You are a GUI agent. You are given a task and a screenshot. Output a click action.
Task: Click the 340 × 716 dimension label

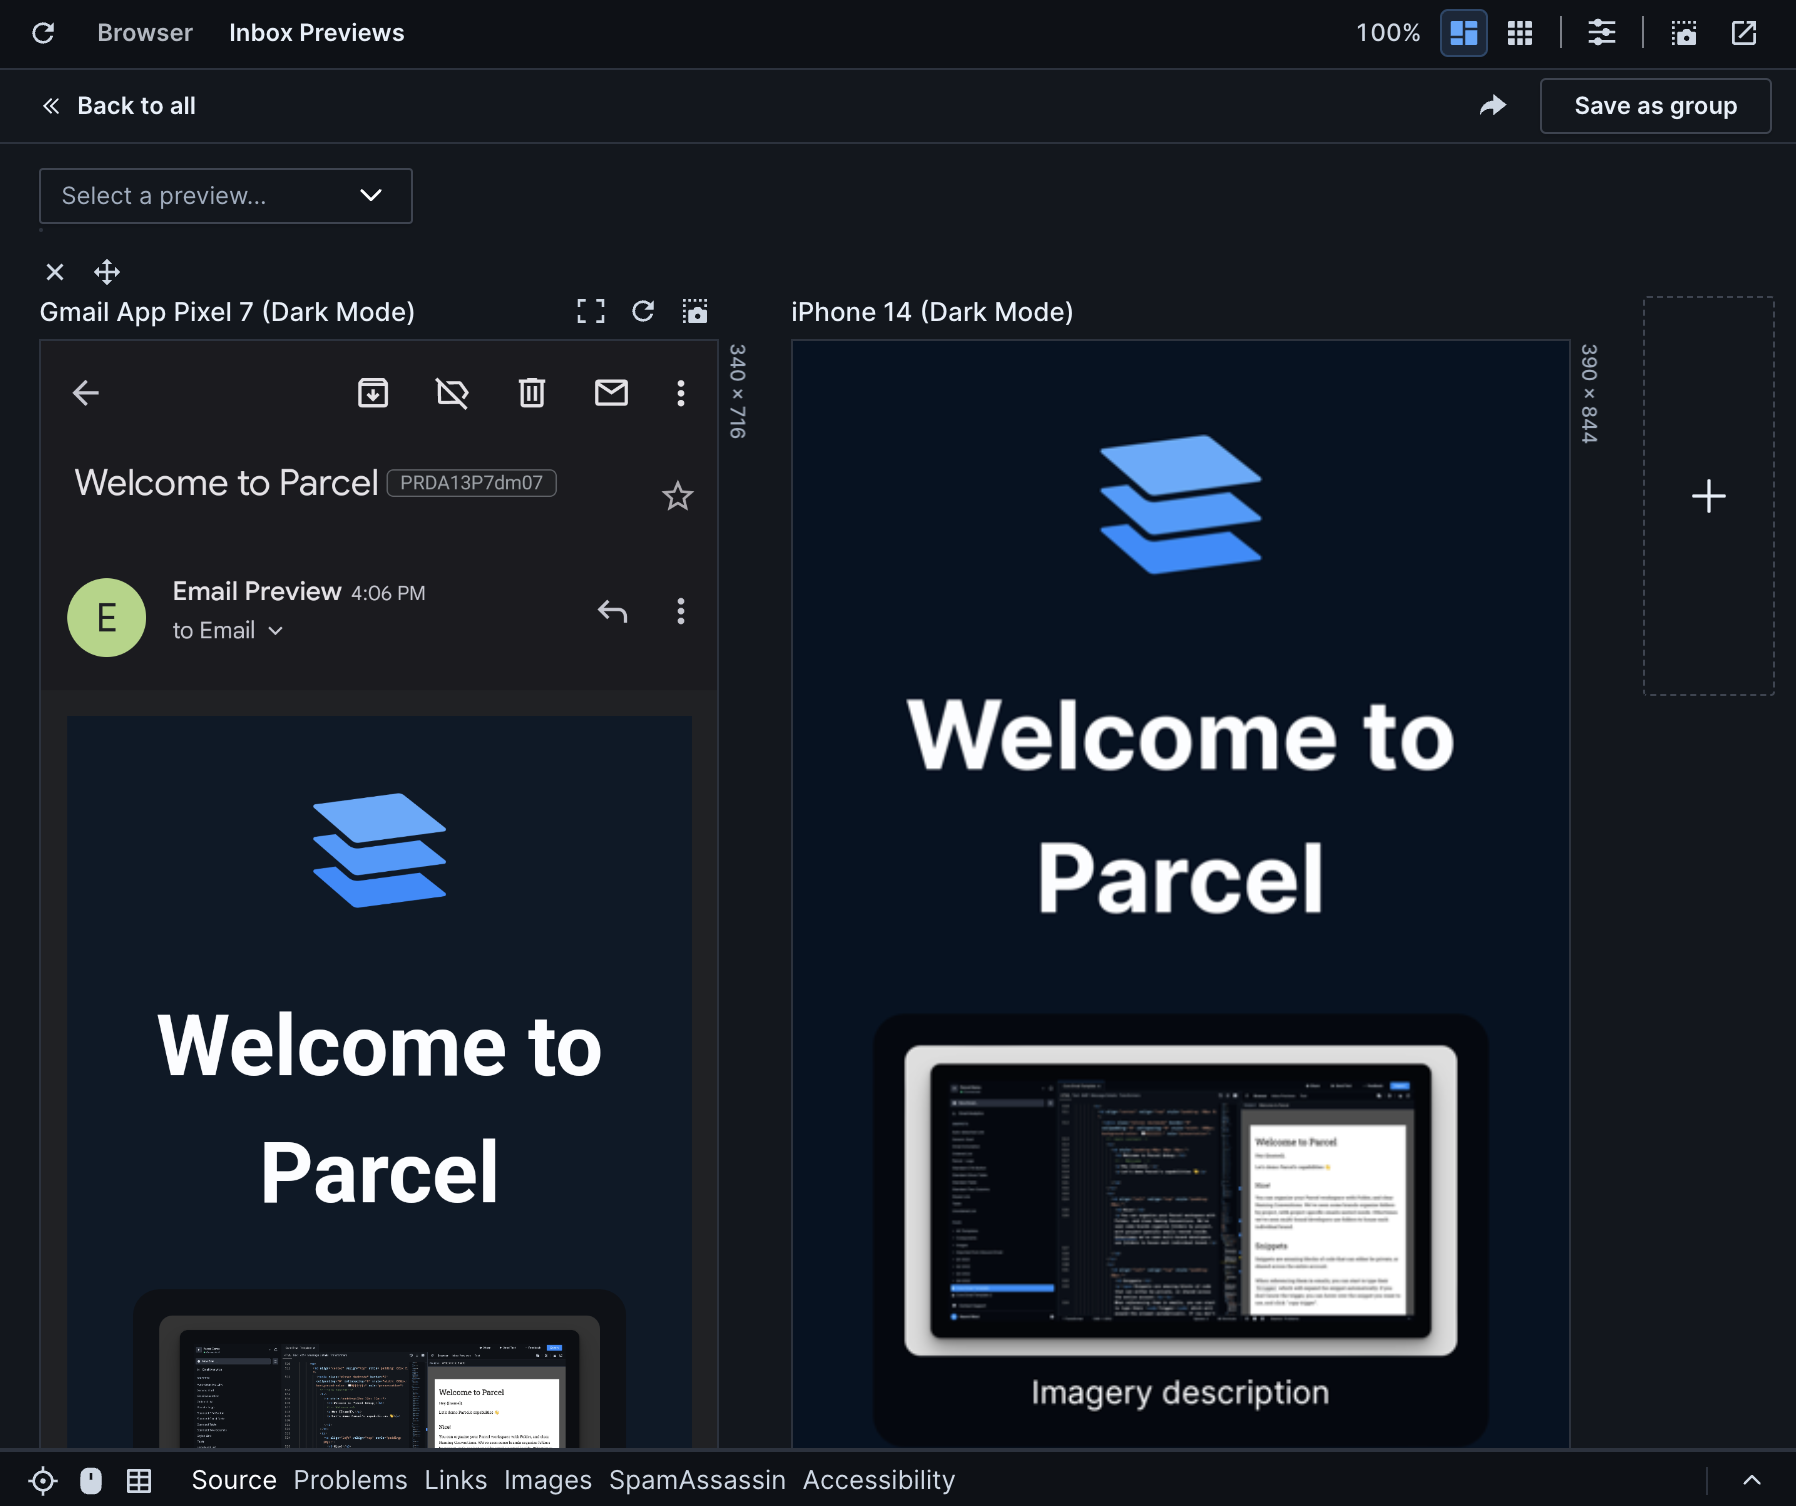click(x=738, y=391)
